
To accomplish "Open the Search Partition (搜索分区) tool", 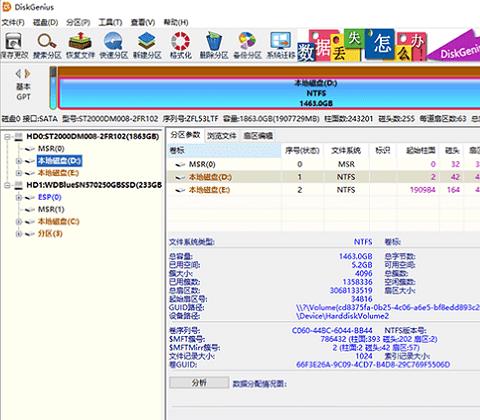I will point(47,46).
